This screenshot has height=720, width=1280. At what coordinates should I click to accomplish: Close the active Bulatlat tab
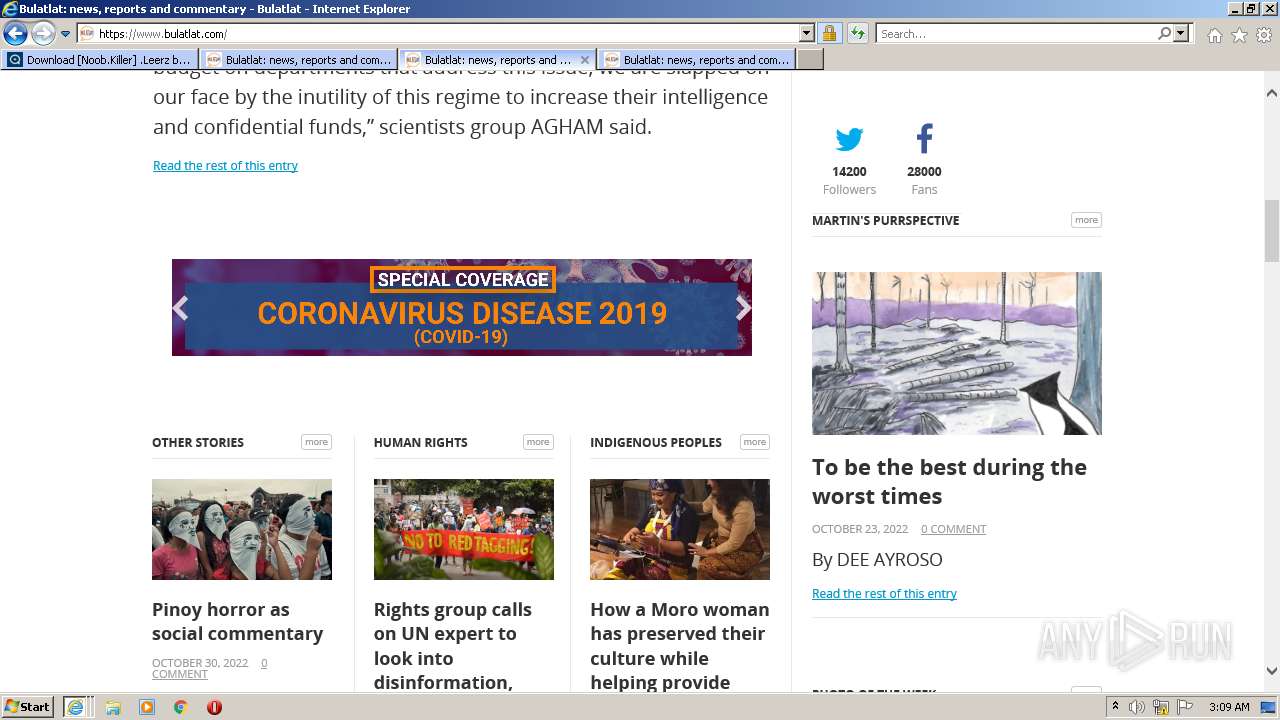[x=585, y=60]
